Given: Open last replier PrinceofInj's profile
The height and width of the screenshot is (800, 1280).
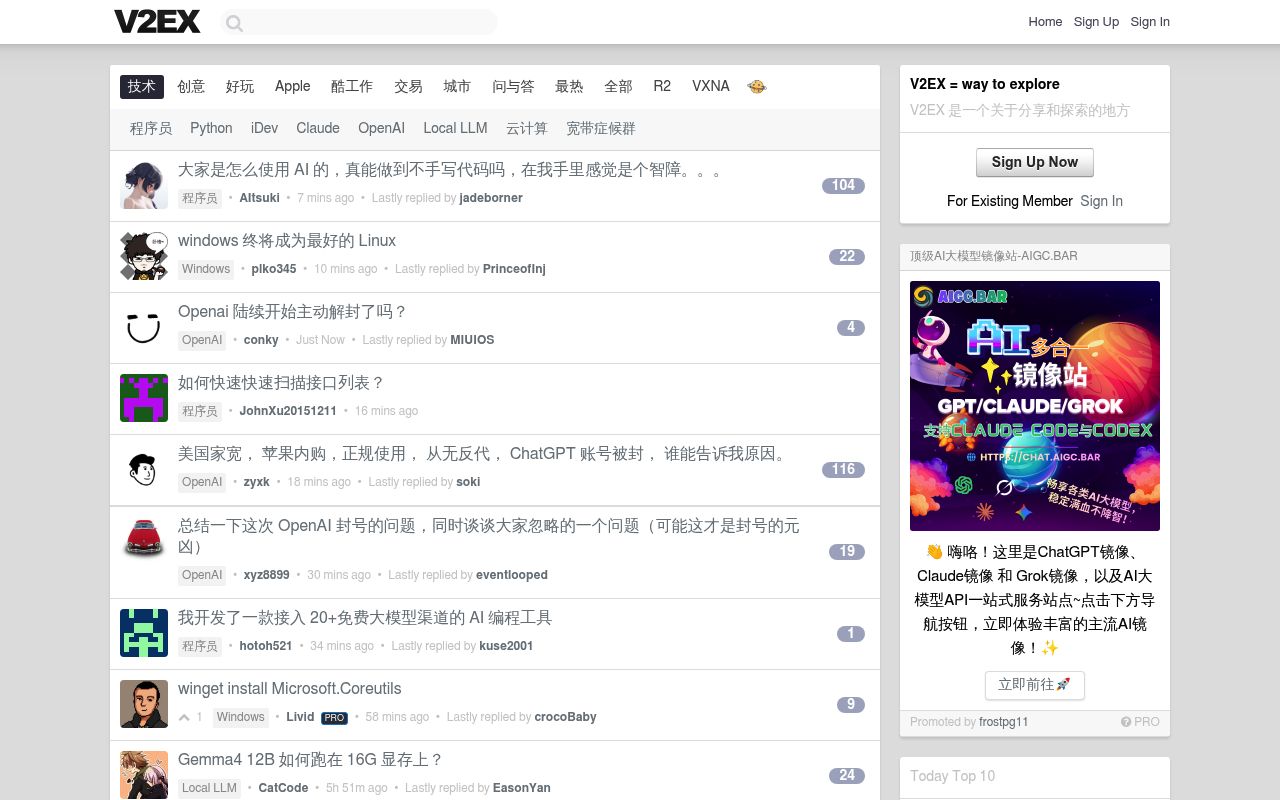Looking at the screenshot, I should (x=514, y=269).
